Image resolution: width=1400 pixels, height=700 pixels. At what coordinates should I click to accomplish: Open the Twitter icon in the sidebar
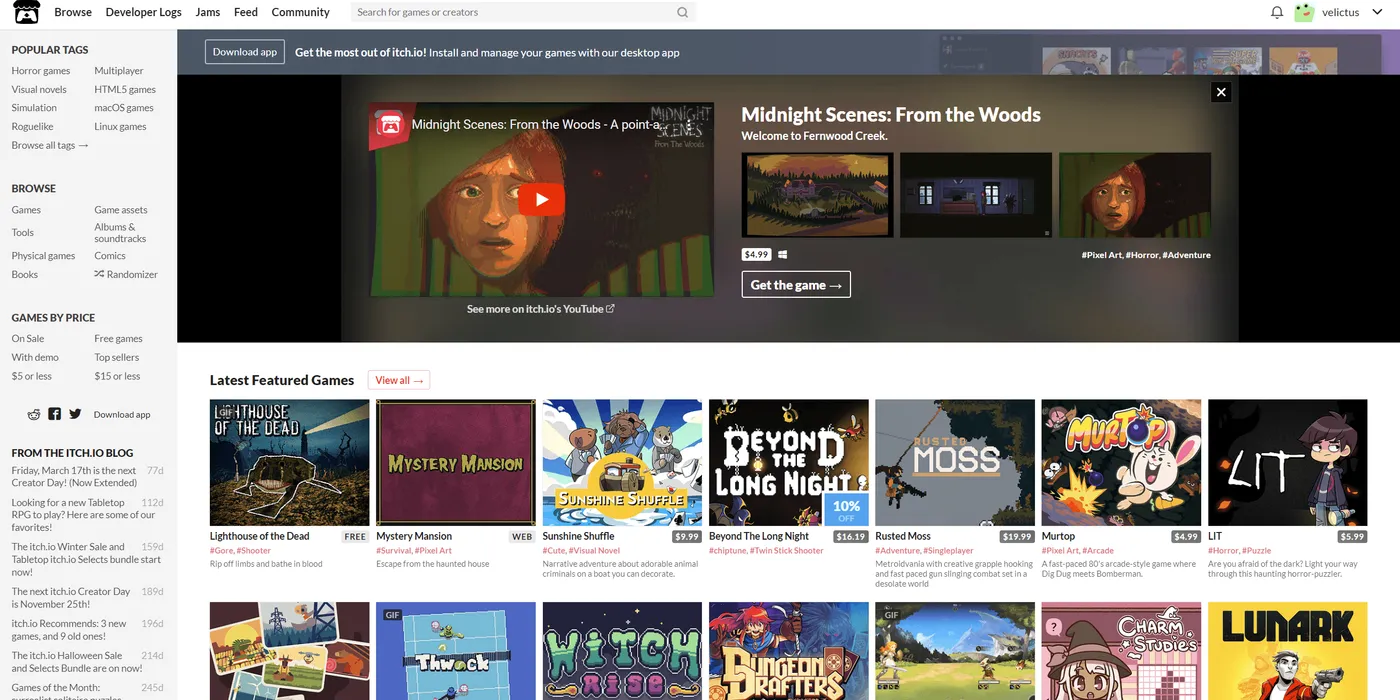click(x=75, y=414)
